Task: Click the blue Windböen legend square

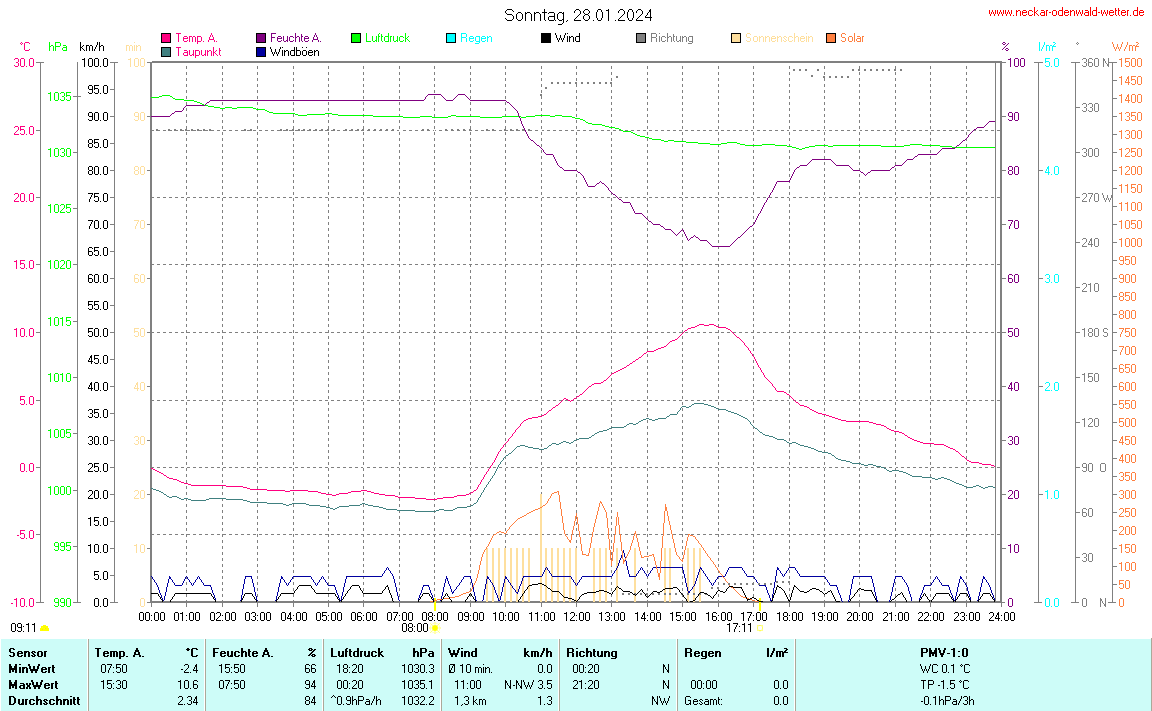Action: tap(262, 51)
